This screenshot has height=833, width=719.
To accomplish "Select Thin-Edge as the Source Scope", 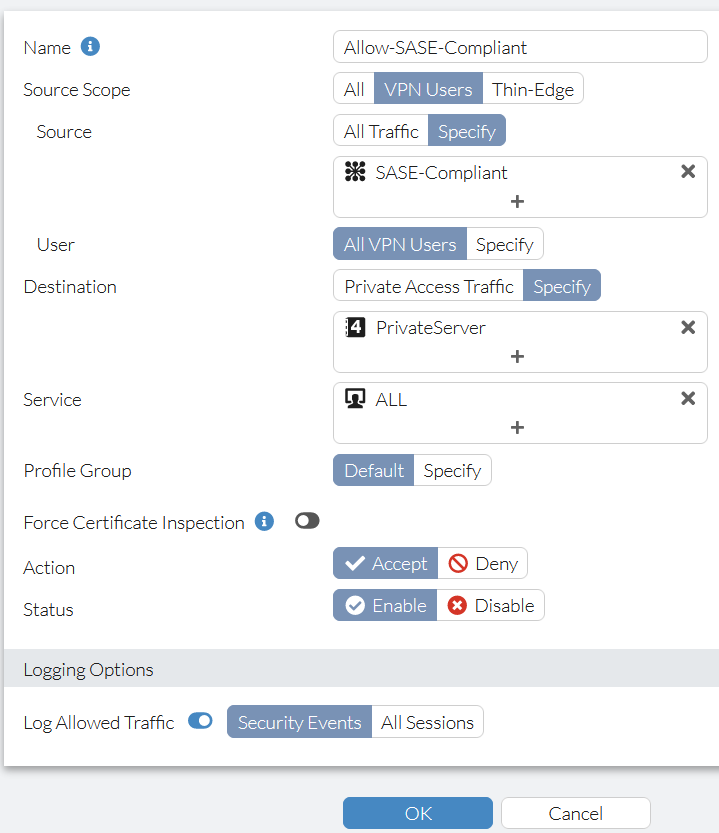I will [x=533, y=88].
